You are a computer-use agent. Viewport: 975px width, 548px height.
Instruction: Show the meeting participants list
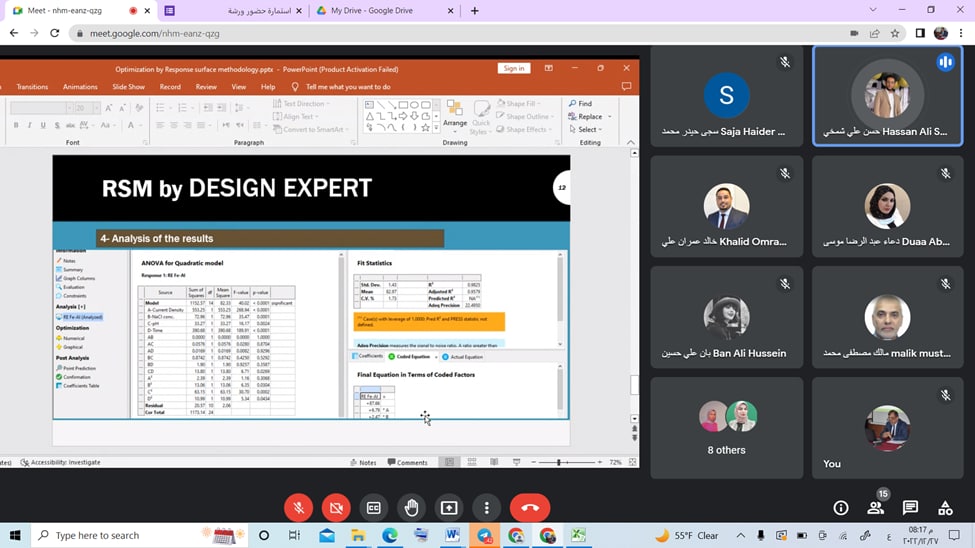coord(876,508)
